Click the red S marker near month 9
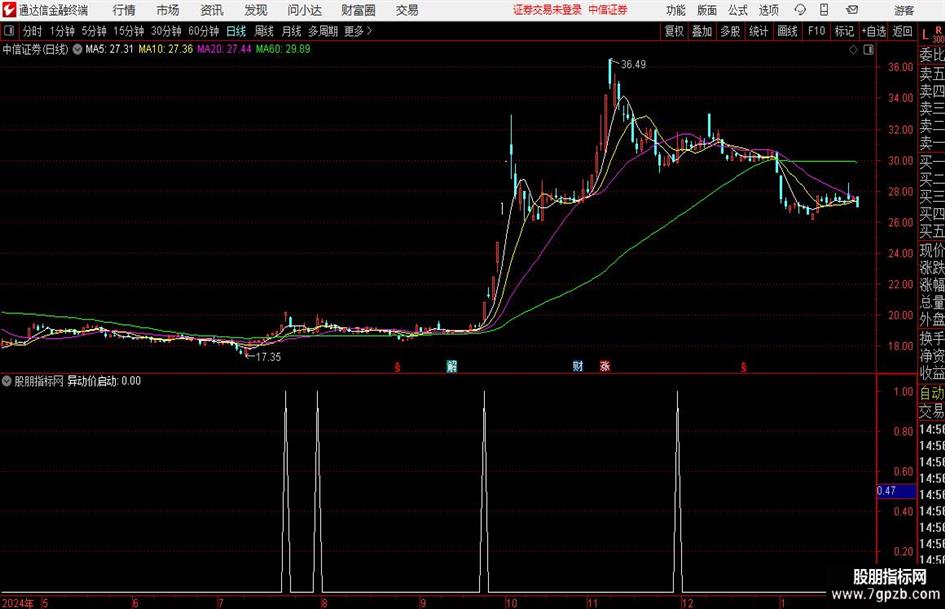The width and height of the screenshot is (945, 609). 397,367
